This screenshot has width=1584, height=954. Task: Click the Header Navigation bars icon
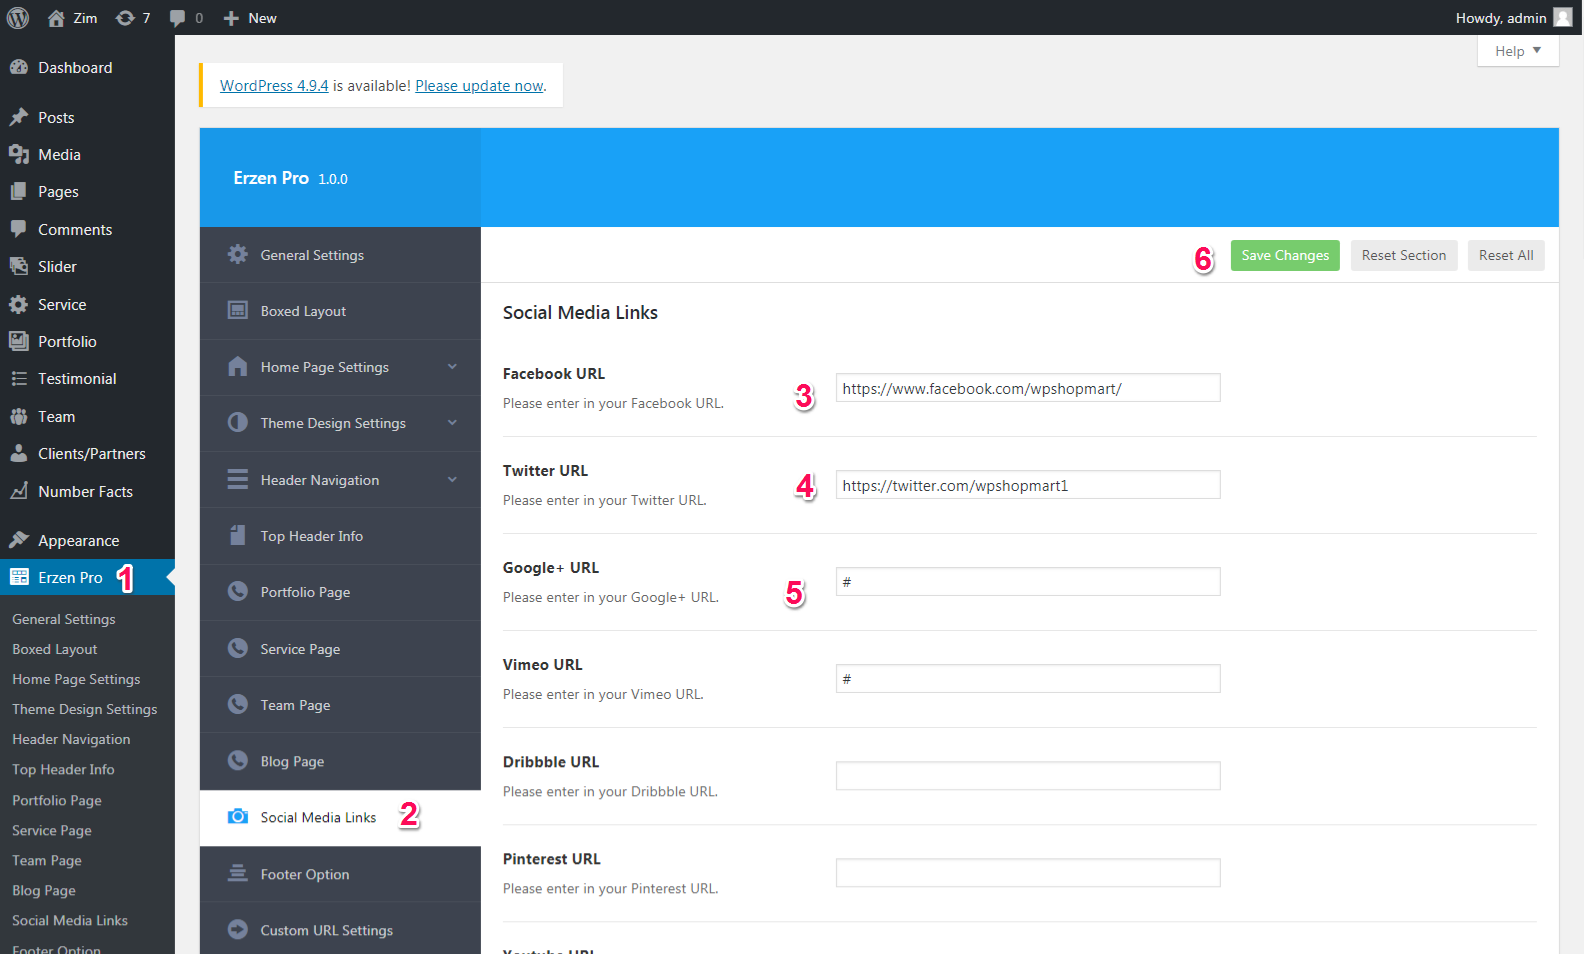[x=237, y=479]
